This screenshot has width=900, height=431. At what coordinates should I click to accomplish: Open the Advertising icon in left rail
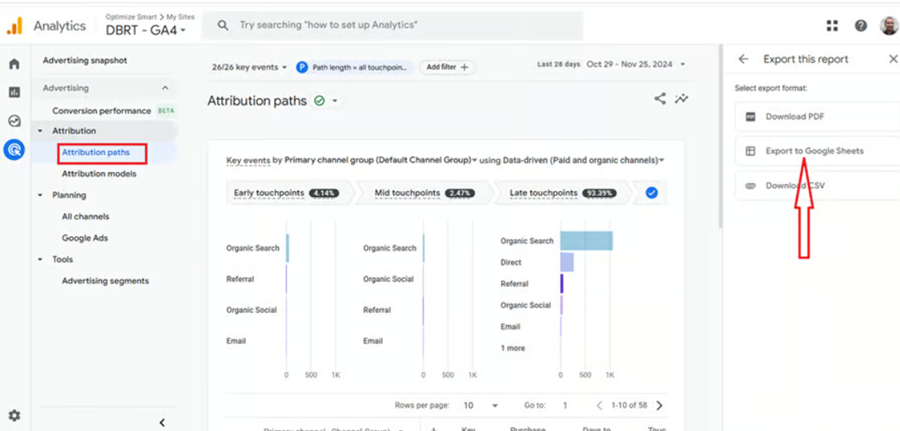coord(14,150)
